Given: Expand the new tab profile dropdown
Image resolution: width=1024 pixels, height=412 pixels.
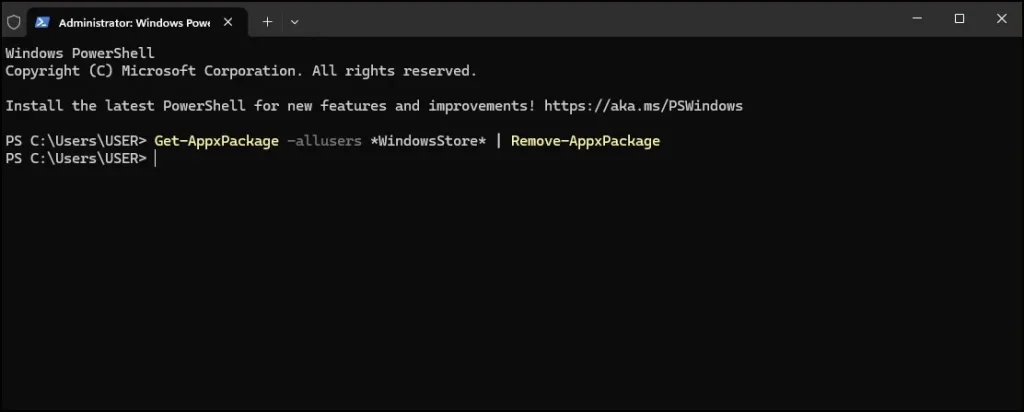Looking at the screenshot, I should tap(295, 22).
